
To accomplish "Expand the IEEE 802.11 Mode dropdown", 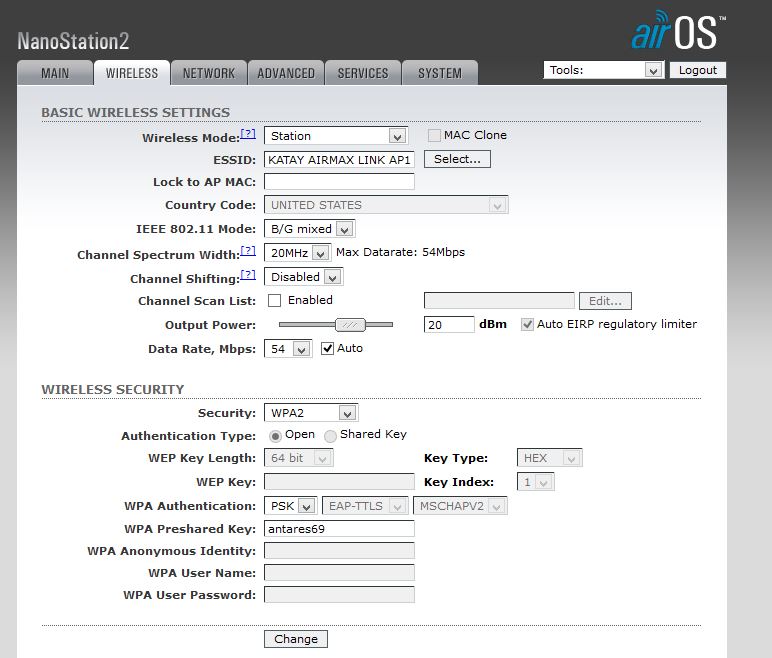I will tap(310, 229).
